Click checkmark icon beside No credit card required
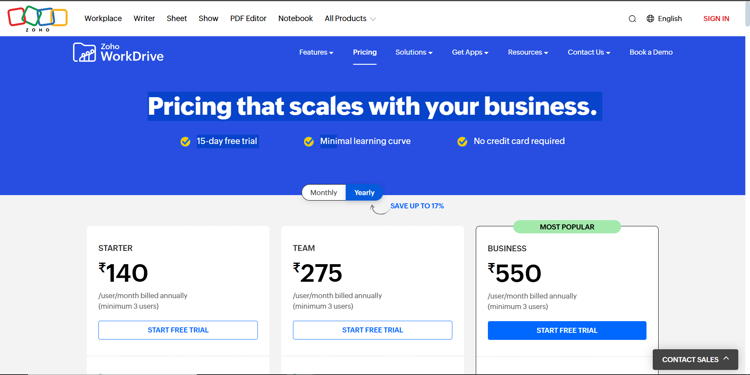 pyautogui.click(x=462, y=142)
